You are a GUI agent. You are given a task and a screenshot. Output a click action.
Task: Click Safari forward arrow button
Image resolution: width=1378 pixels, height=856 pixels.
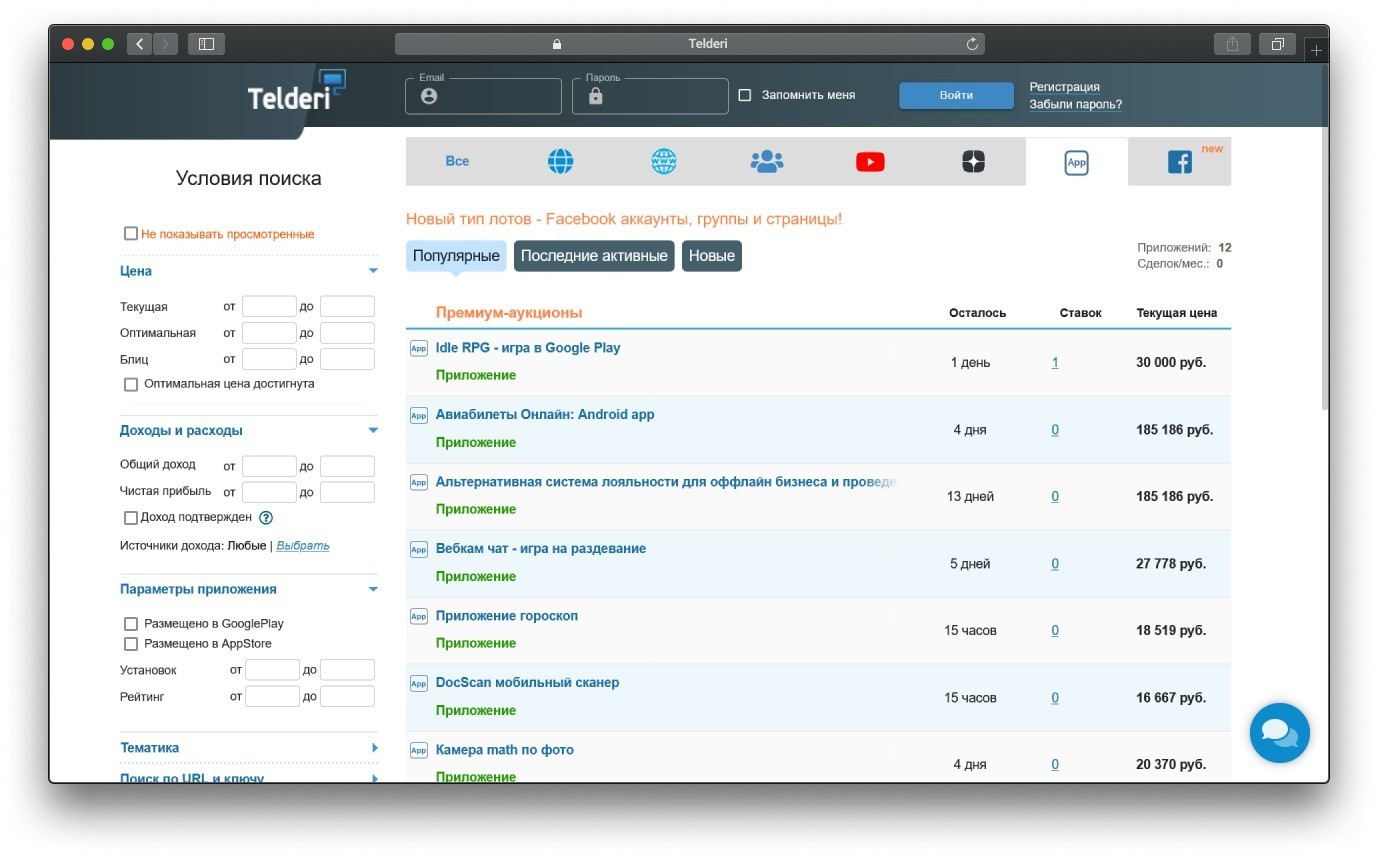[x=165, y=44]
